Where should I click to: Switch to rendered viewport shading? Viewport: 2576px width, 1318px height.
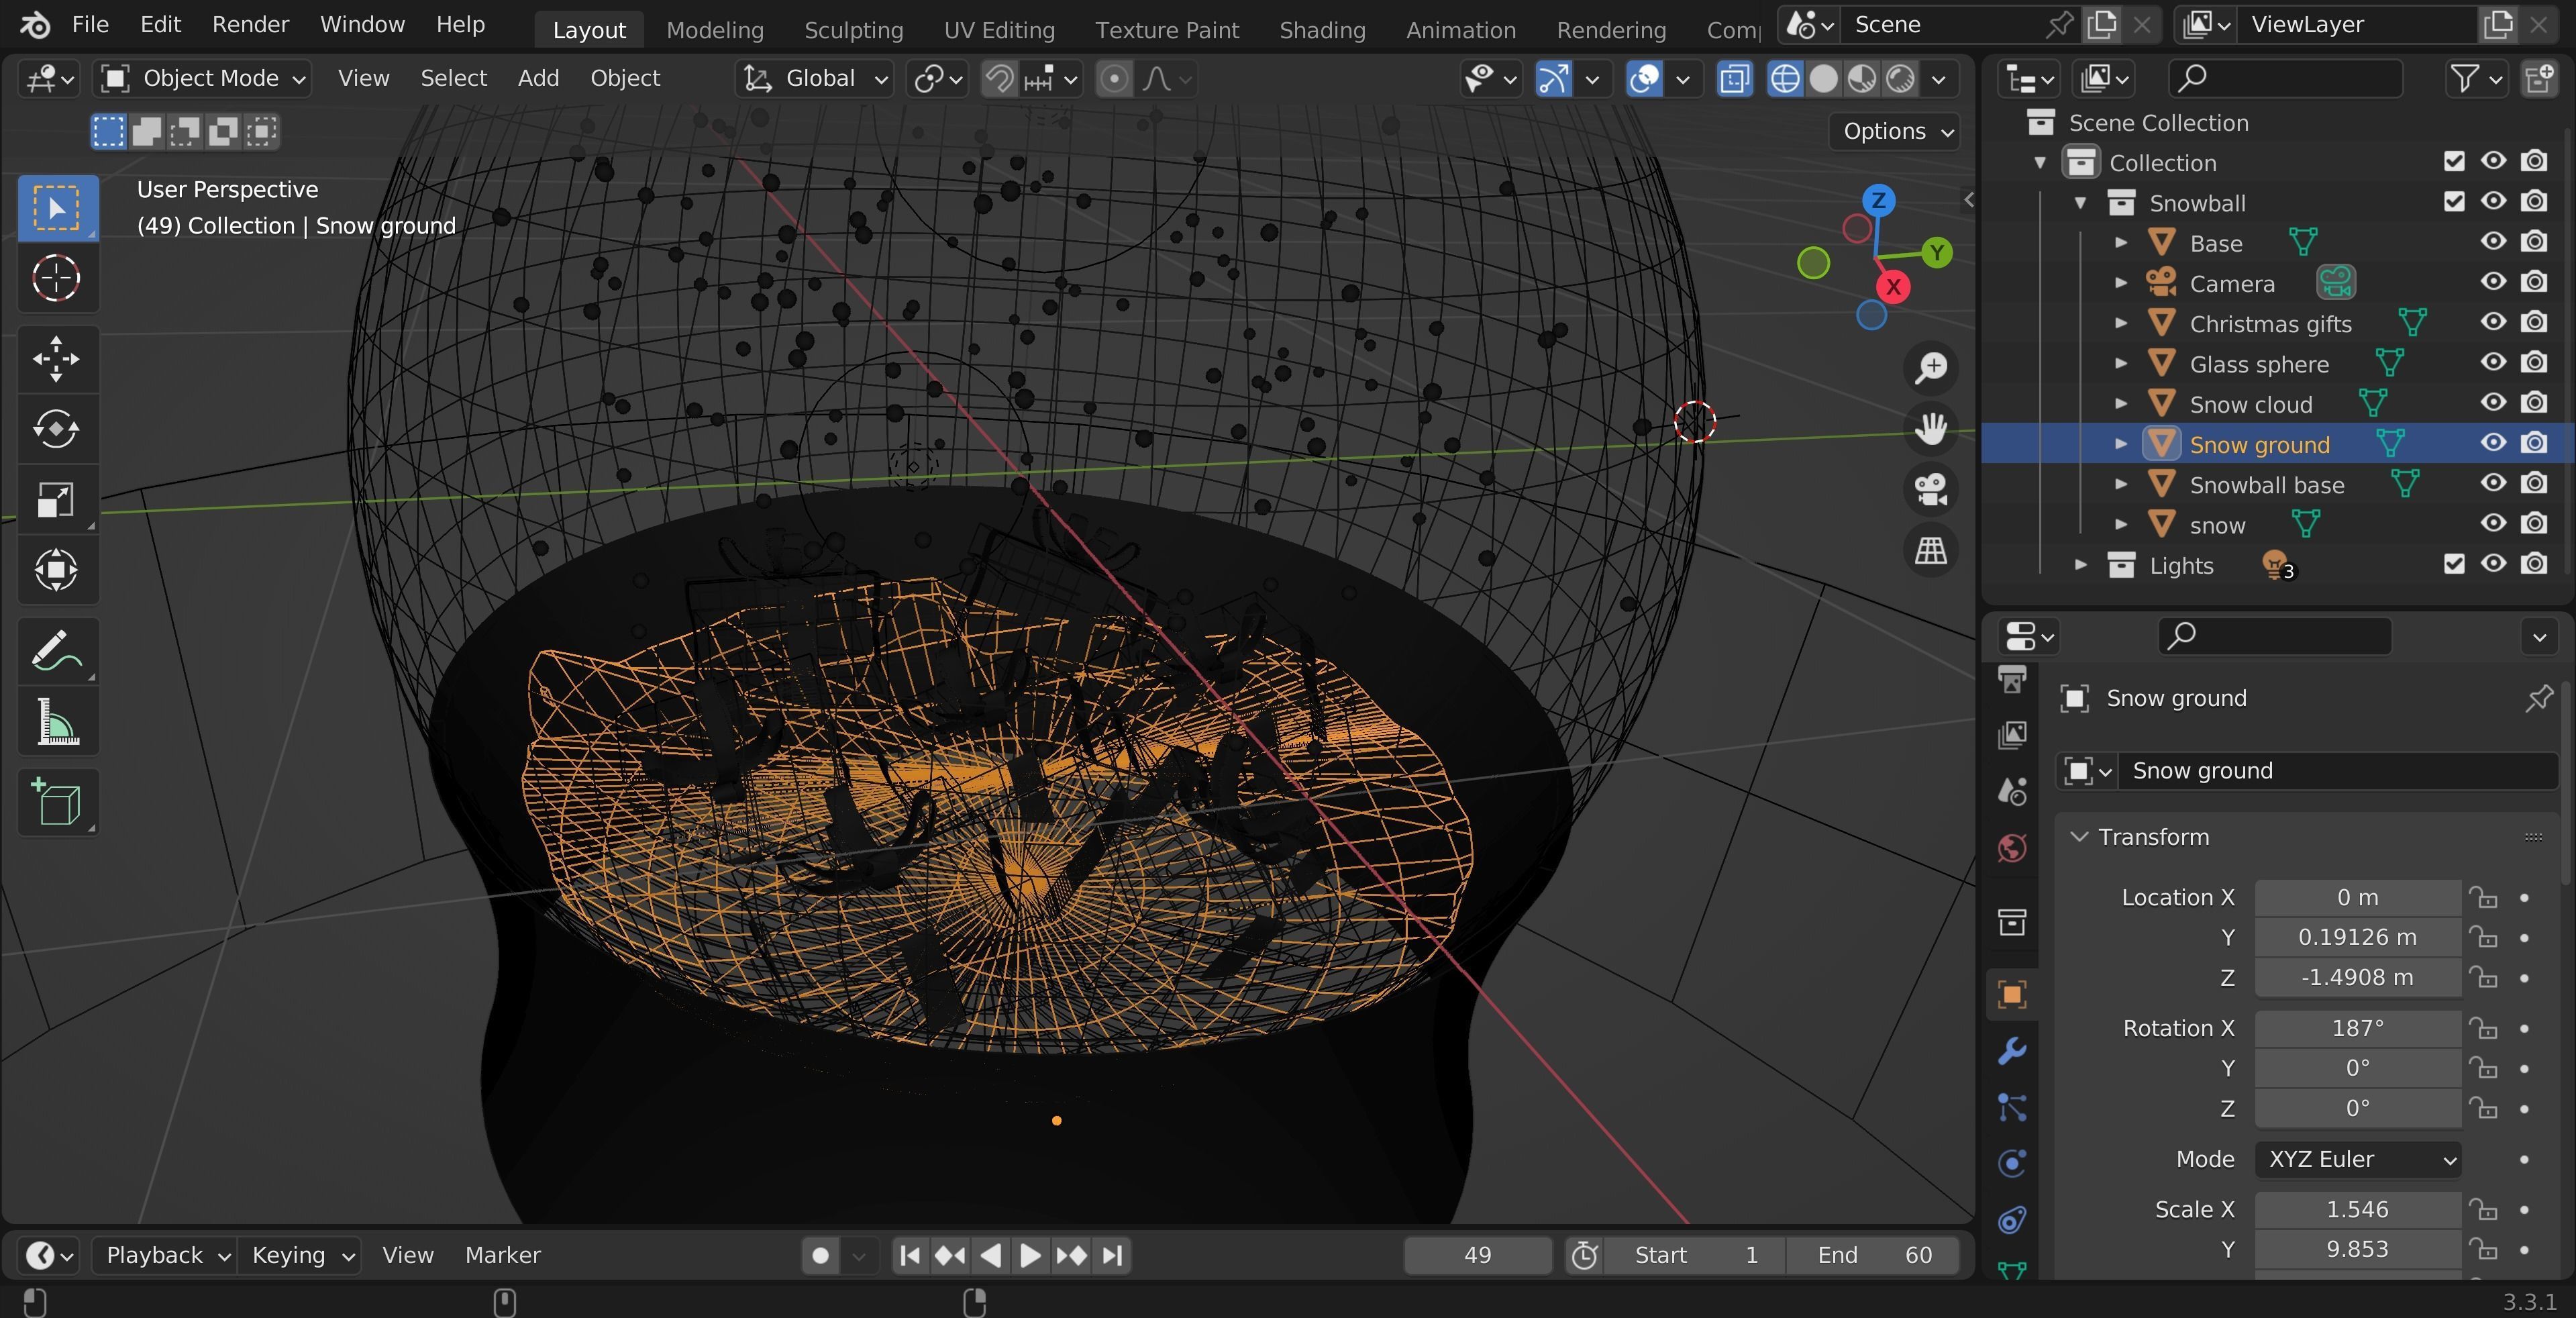click(x=1900, y=78)
